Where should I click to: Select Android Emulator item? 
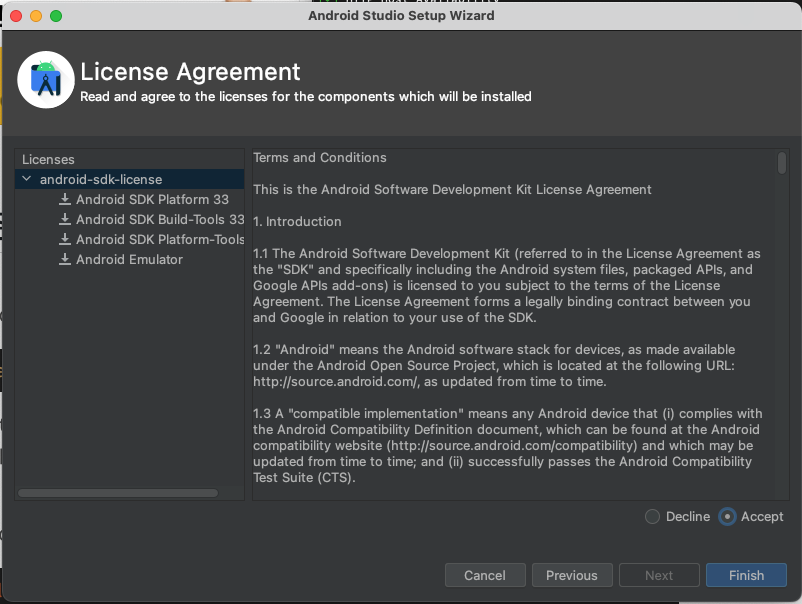pos(129,259)
